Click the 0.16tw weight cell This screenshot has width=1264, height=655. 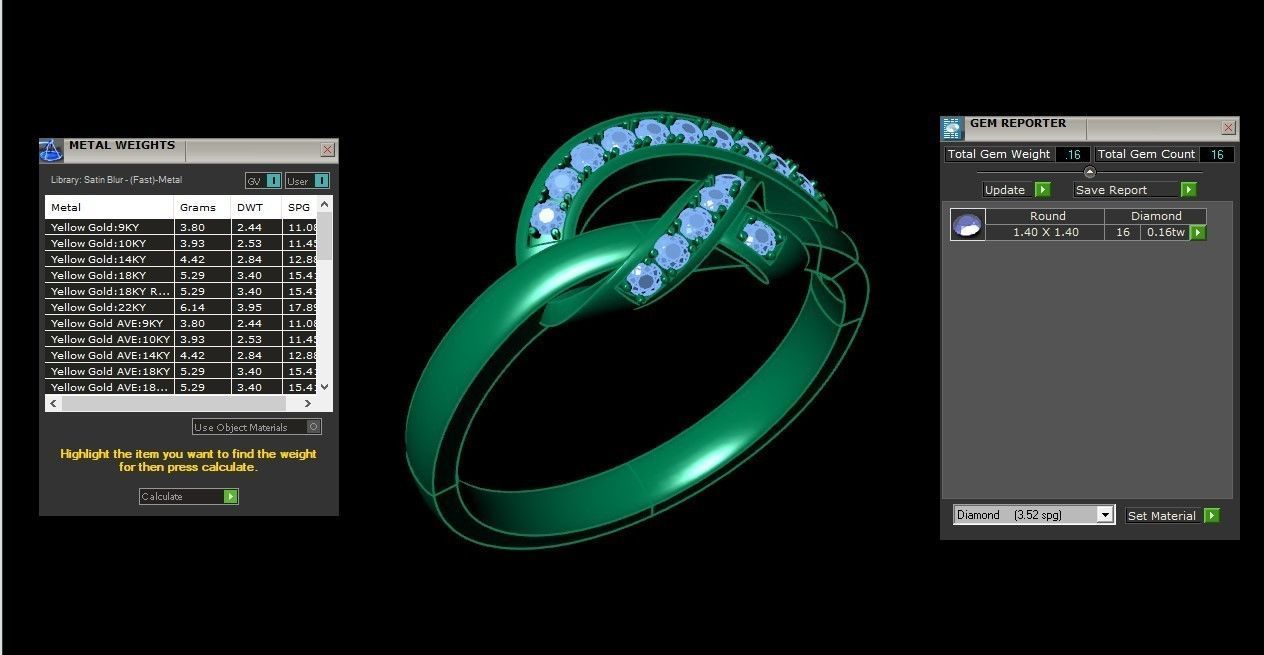pyautogui.click(x=1165, y=232)
